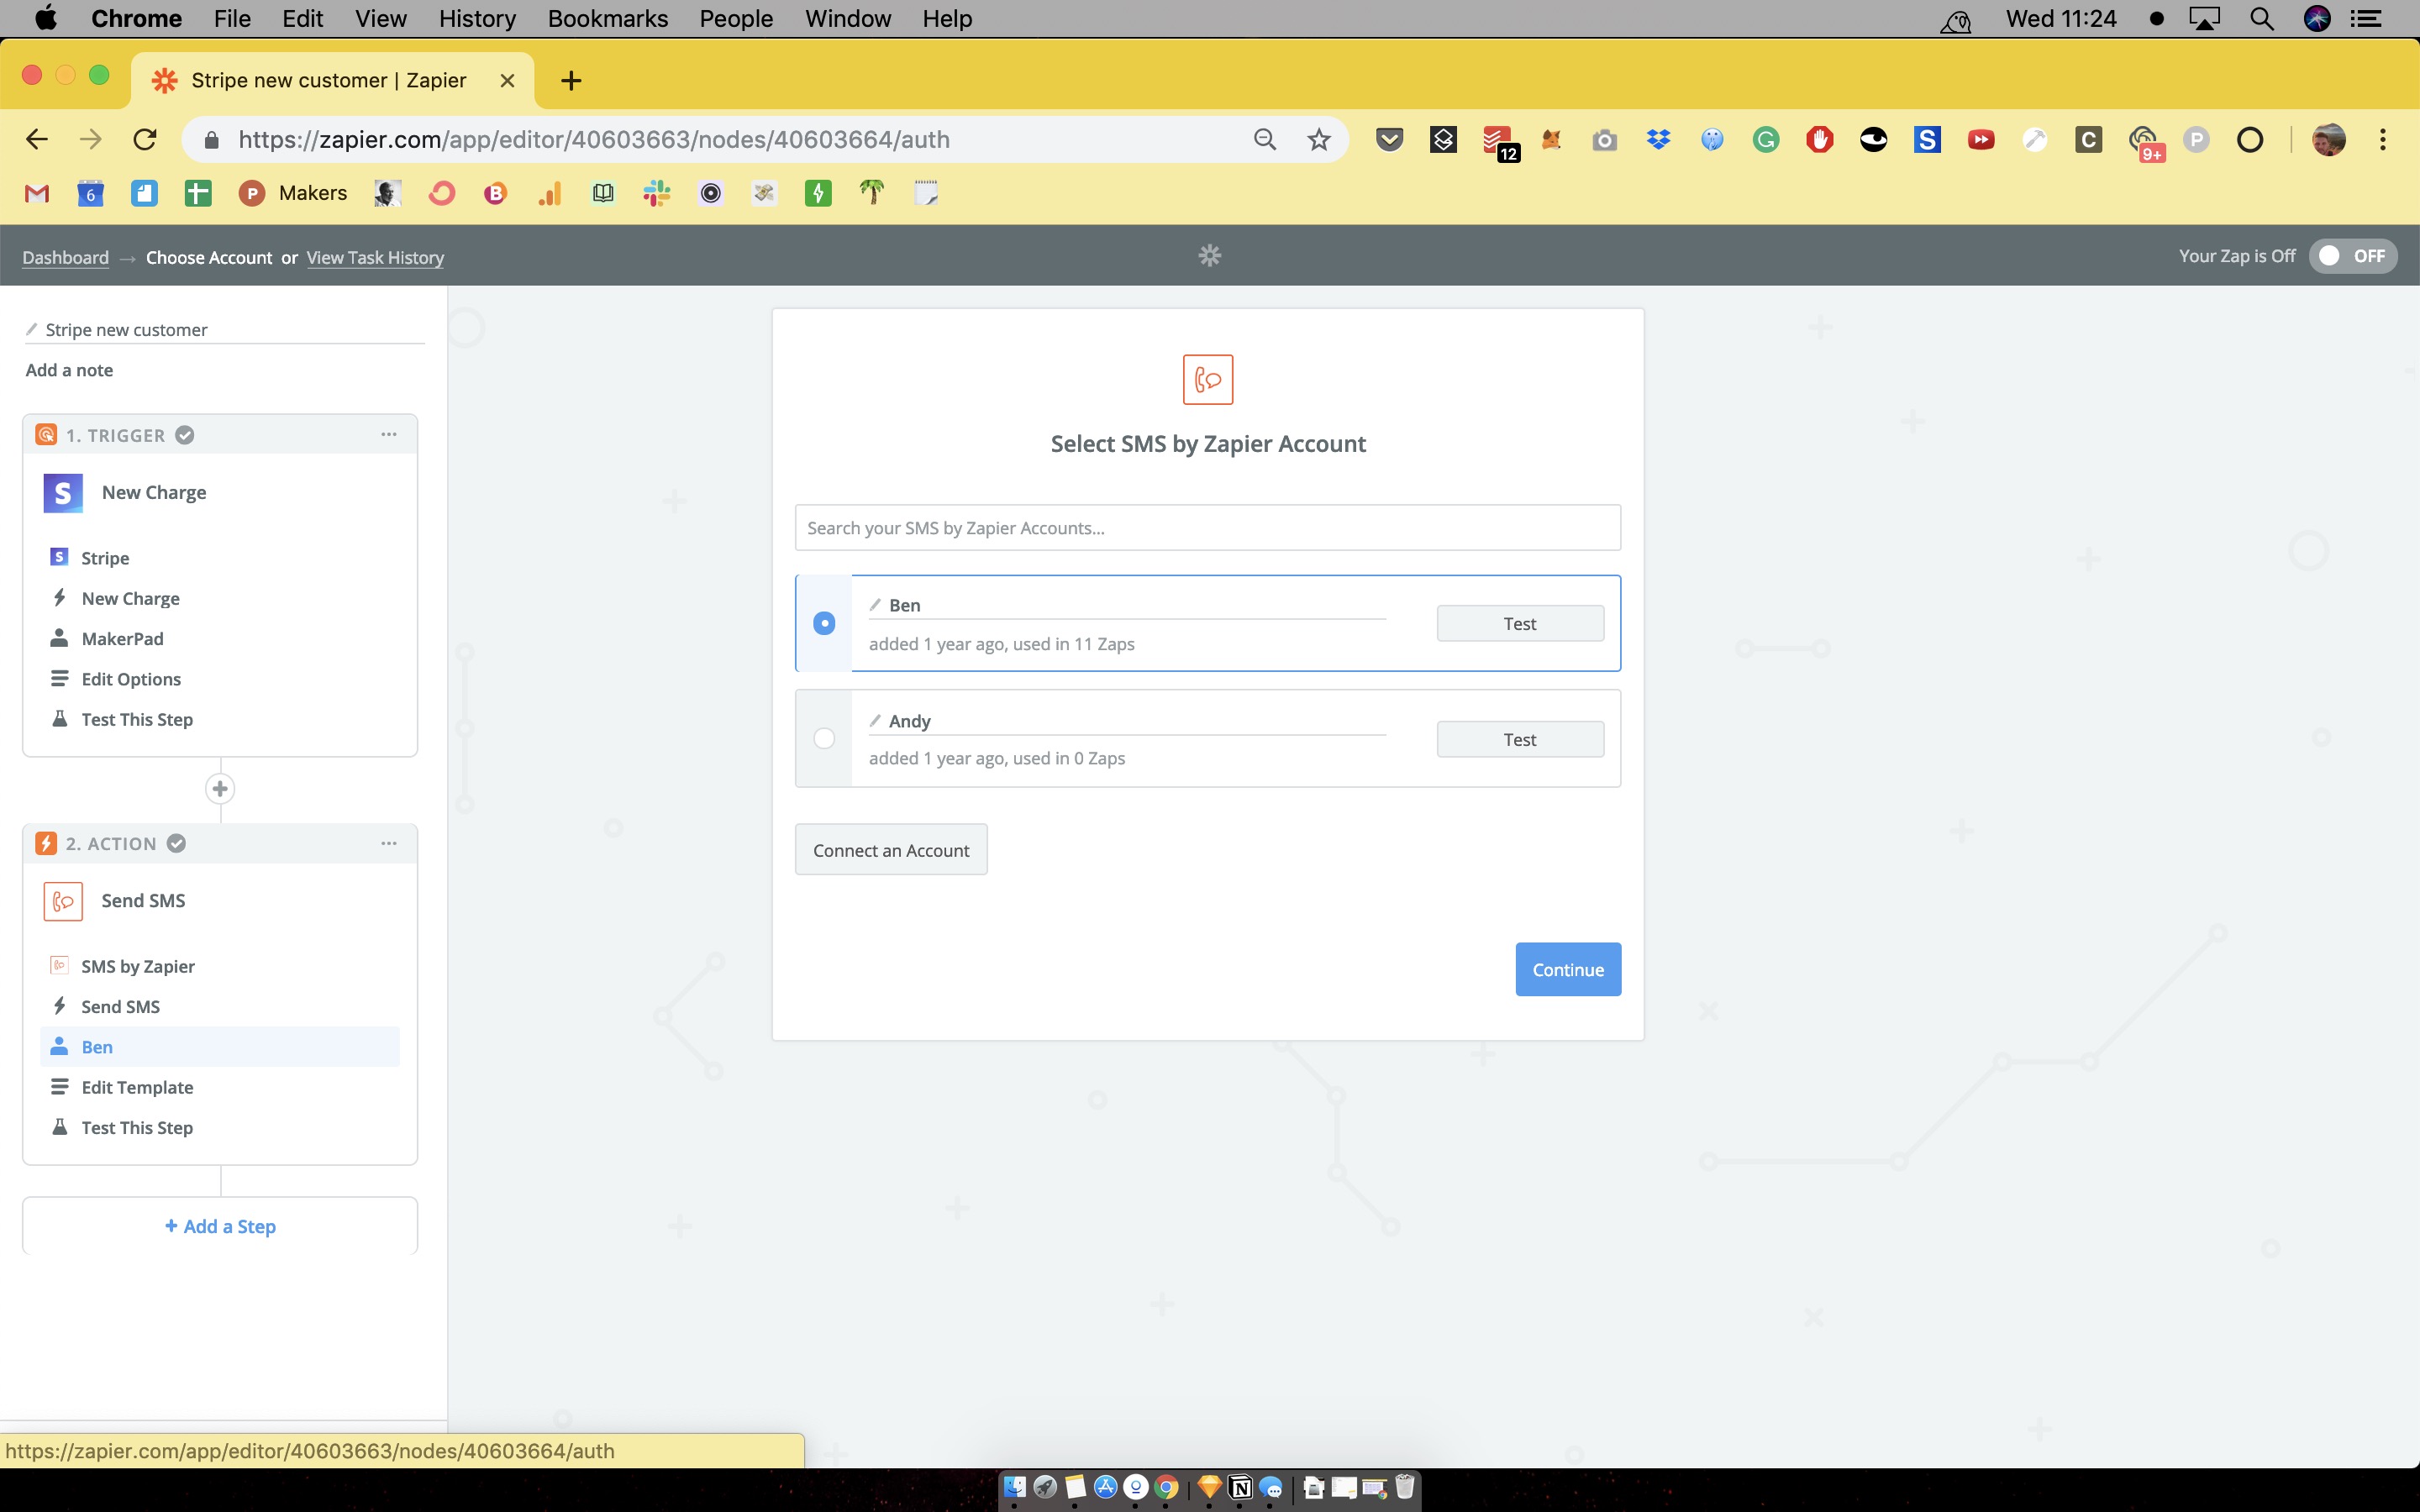Open Notion from the Dock
This screenshot has height=1512, width=2420.
point(1240,1487)
